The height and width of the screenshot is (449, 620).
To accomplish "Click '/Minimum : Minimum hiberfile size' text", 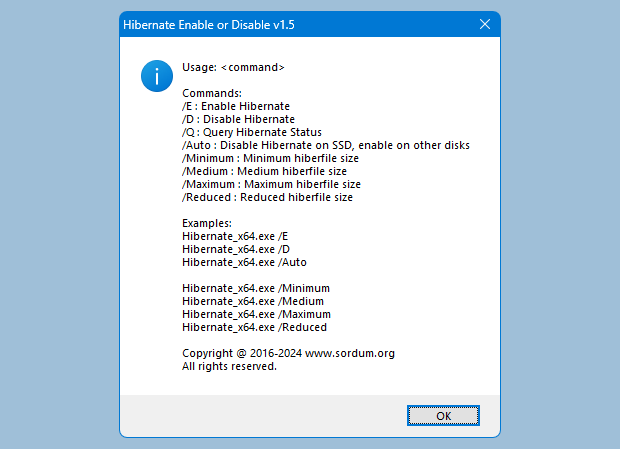I will pos(270,158).
